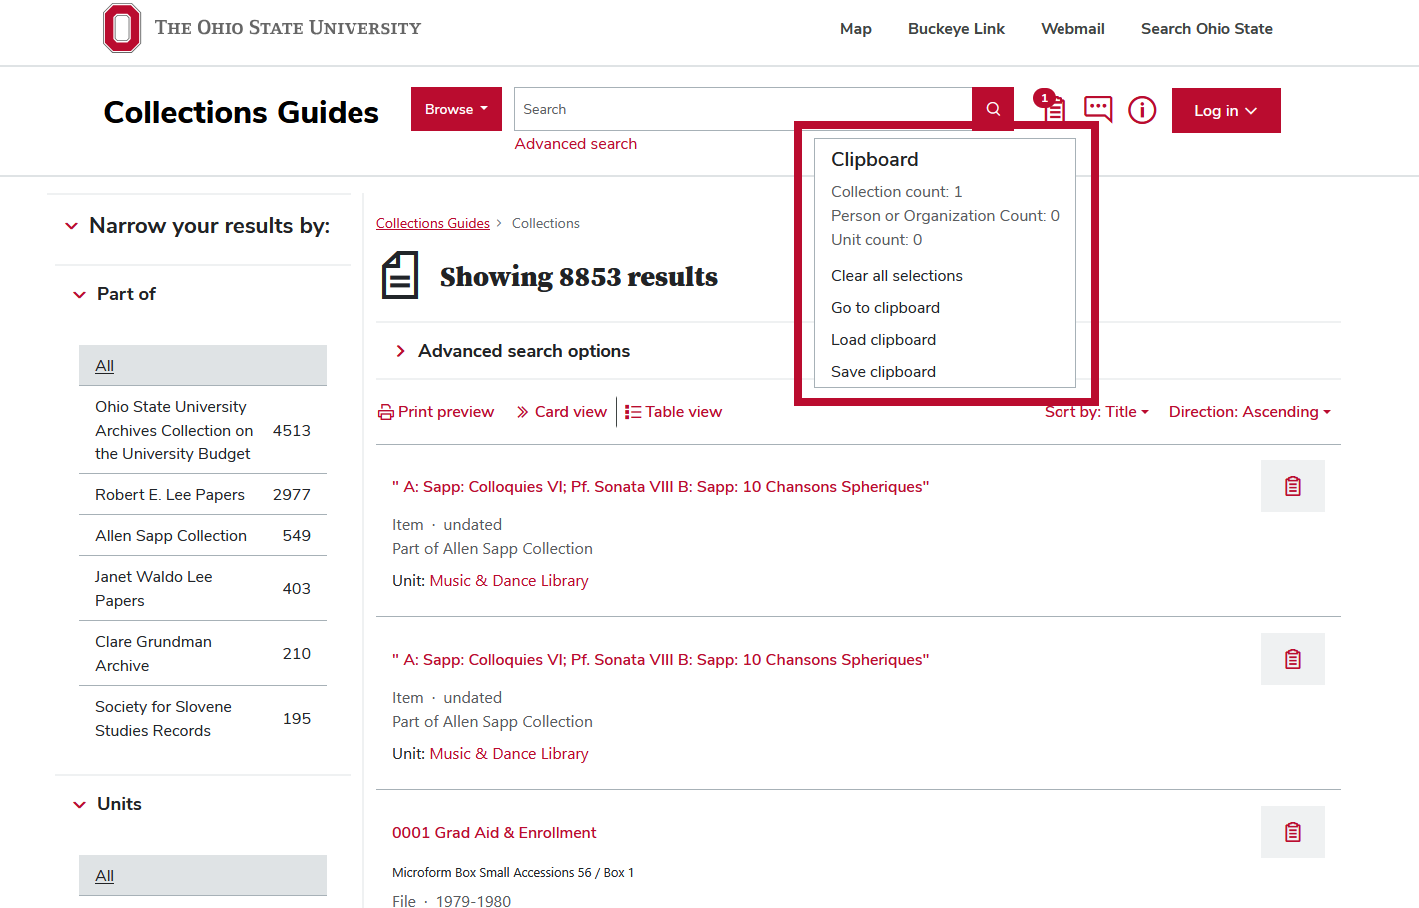Choose Save clipboard
Viewport: 1419px width, 908px height.
(x=884, y=372)
